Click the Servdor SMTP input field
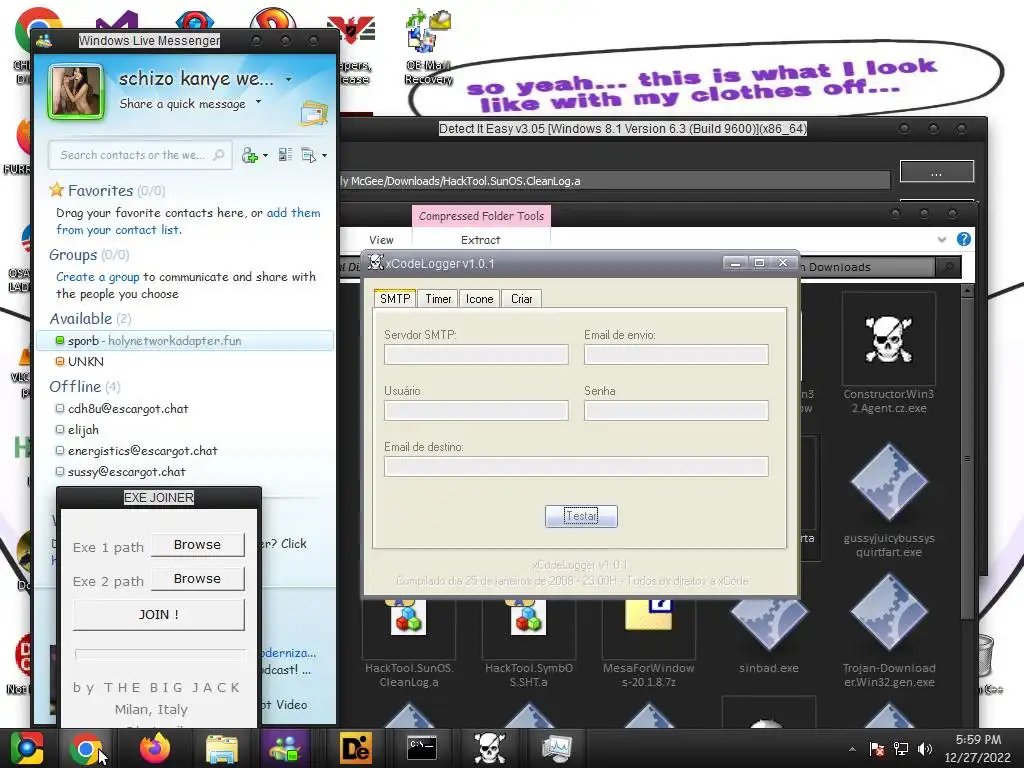1024x768 pixels. pos(476,355)
